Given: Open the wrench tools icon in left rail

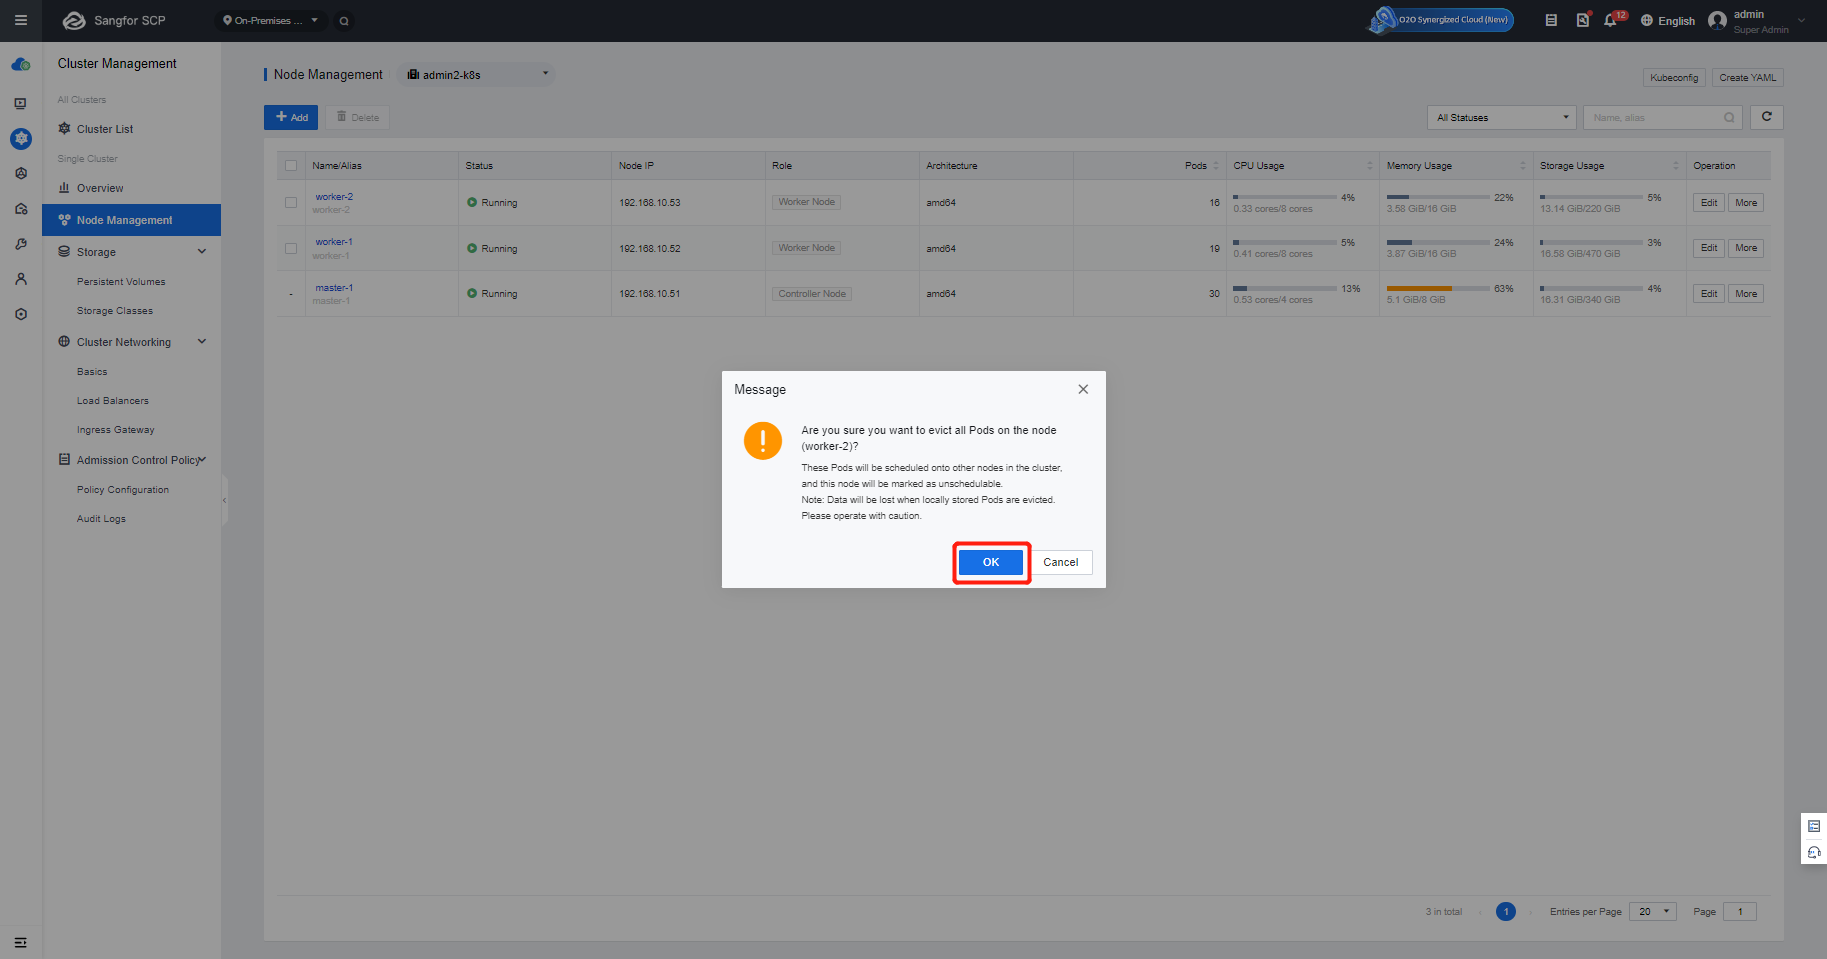Looking at the screenshot, I should [x=21, y=244].
